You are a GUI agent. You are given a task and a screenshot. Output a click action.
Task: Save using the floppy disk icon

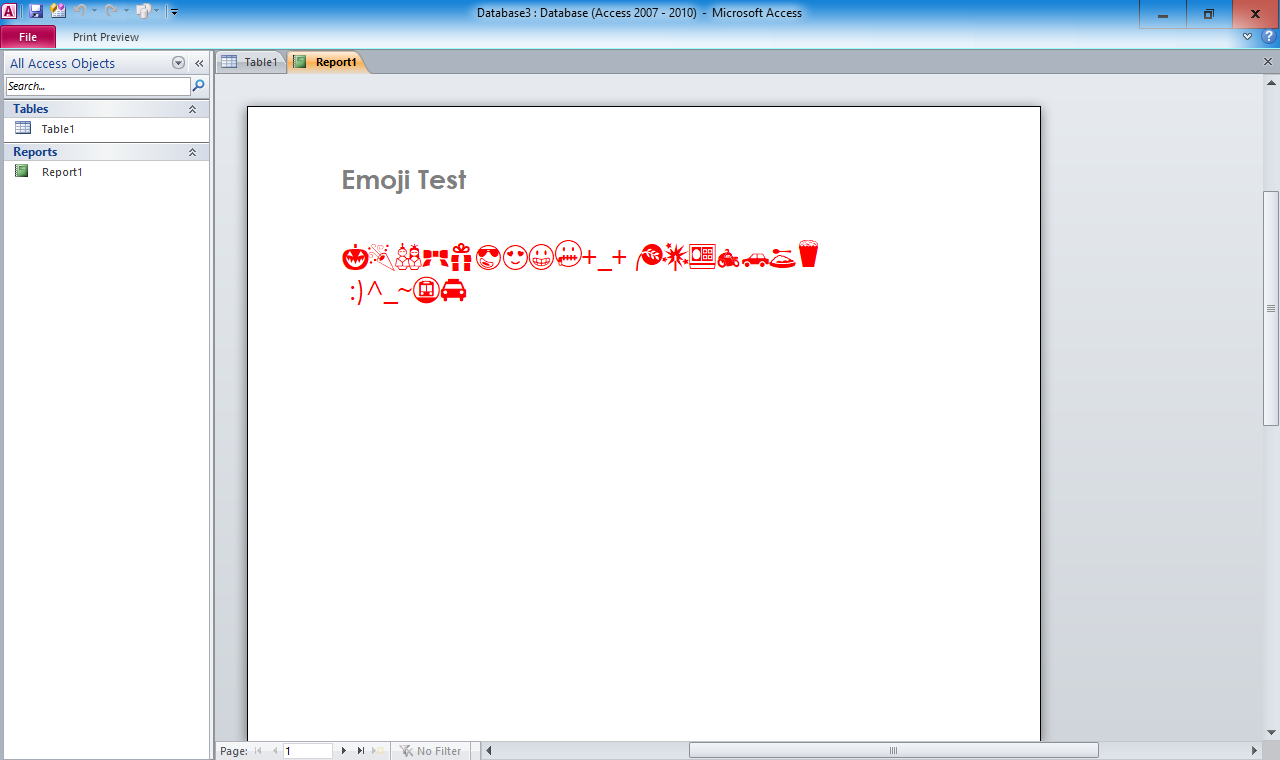36,11
